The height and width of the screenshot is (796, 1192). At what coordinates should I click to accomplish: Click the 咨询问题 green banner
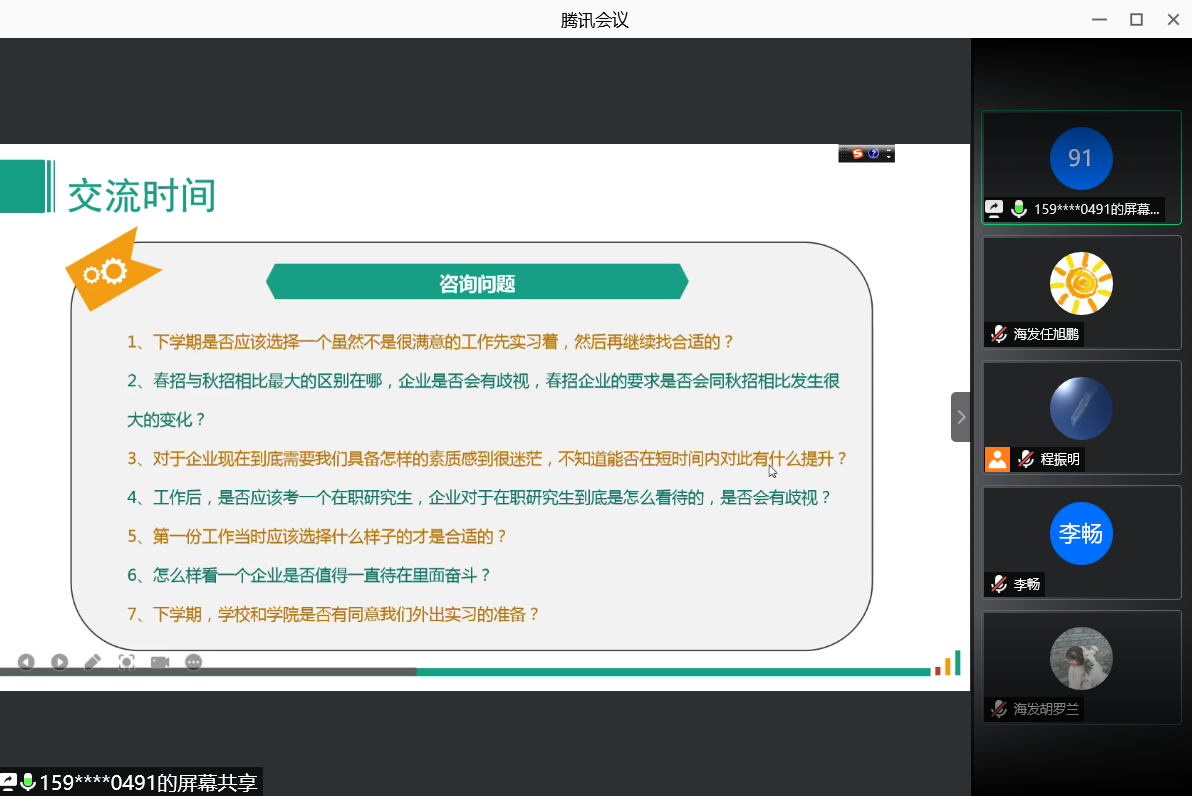[477, 283]
